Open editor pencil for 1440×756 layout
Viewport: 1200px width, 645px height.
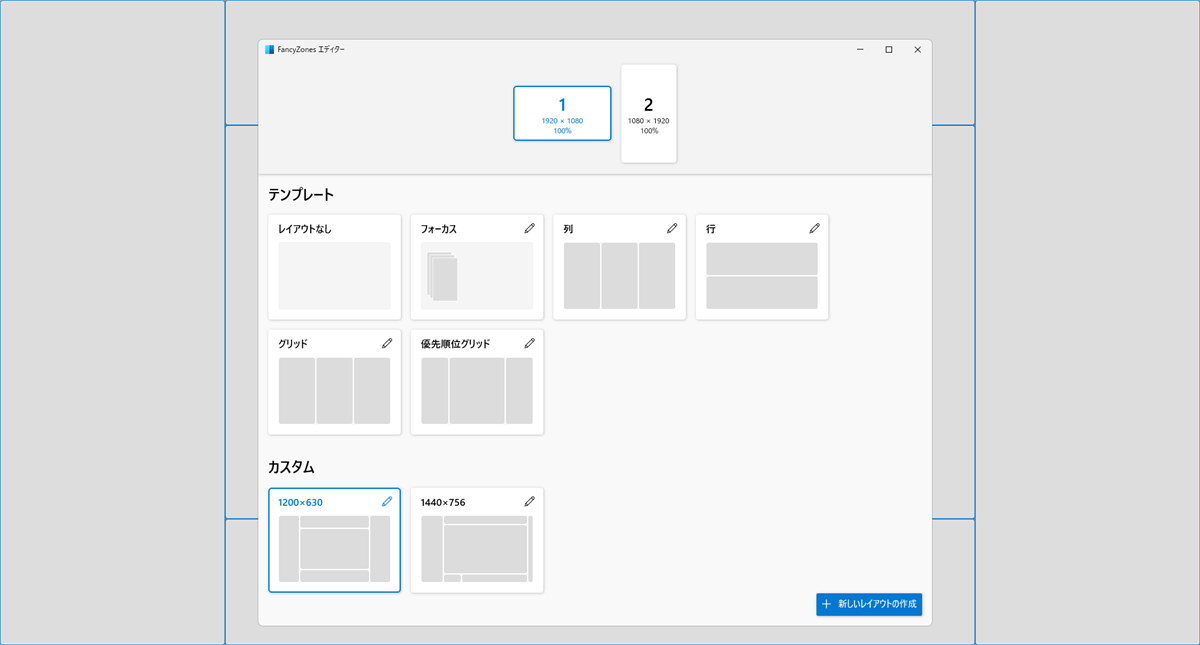tap(529, 502)
